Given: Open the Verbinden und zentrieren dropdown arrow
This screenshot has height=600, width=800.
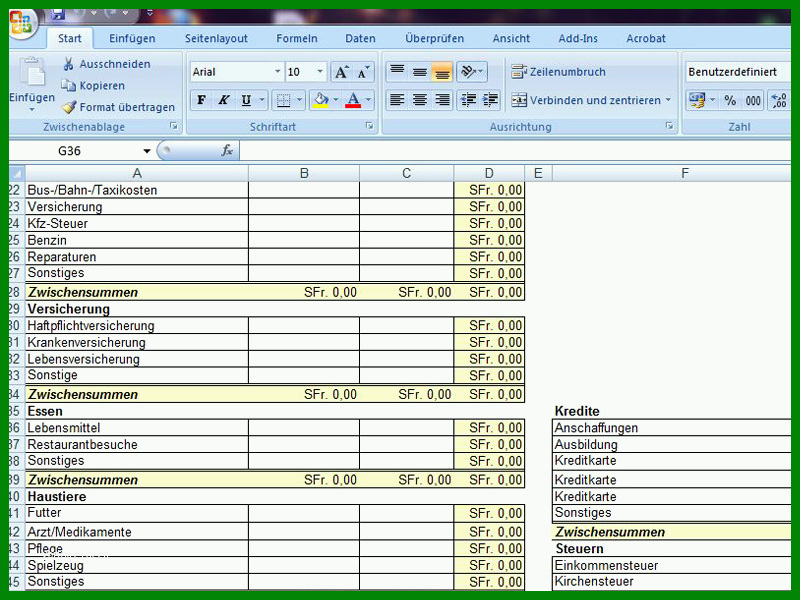Looking at the screenshot, I should point(668,100).
